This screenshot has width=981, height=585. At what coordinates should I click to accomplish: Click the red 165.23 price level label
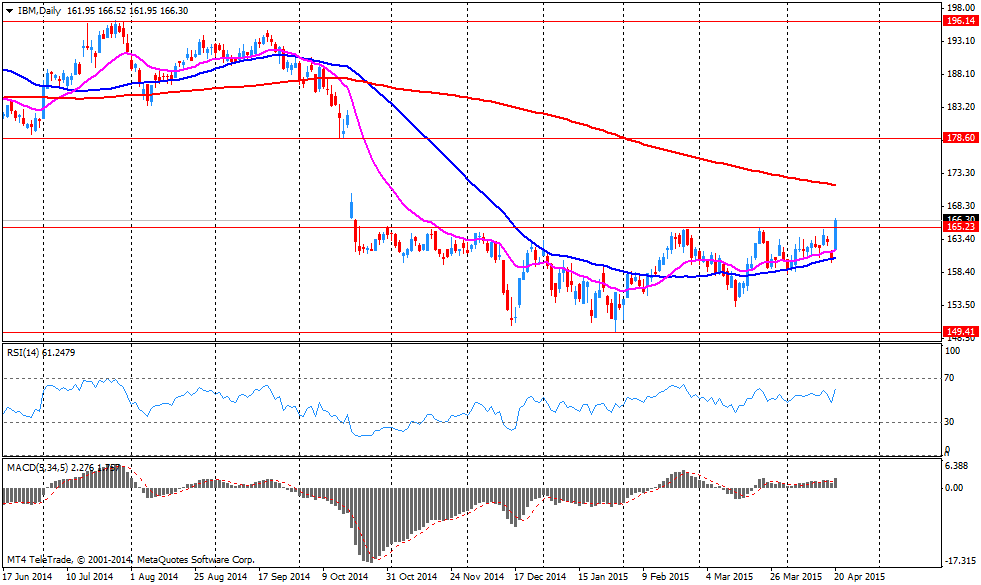(x=961, y=227)
